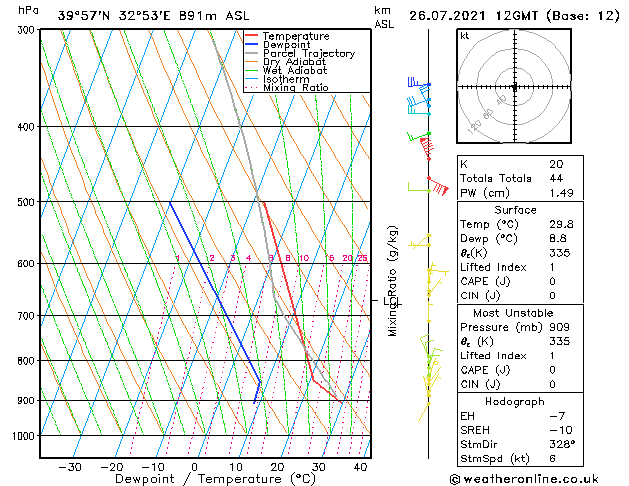Click the -30 temperature axis label

[70, 468]
